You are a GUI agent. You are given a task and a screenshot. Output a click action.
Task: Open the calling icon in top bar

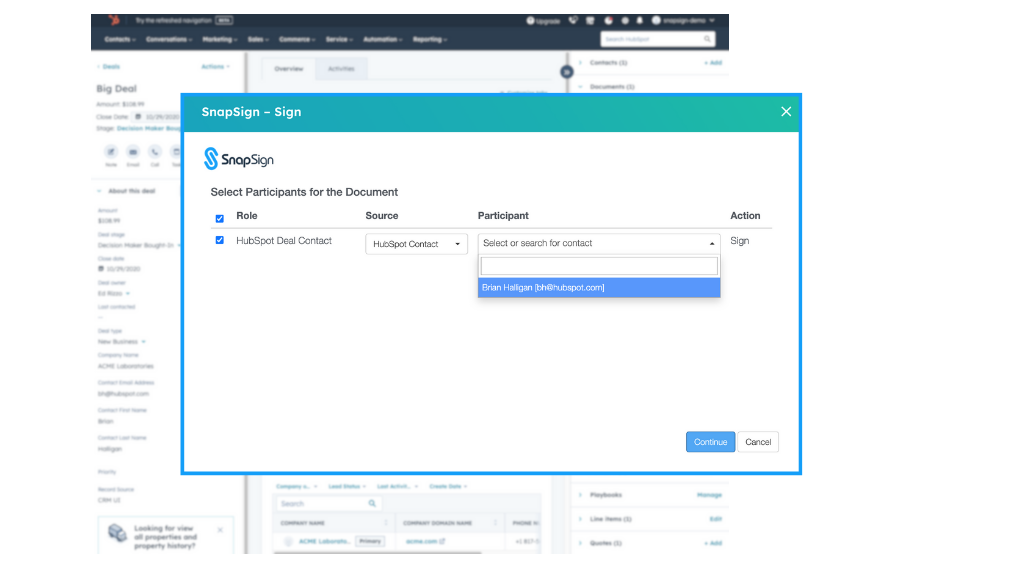tap(573, 21)
